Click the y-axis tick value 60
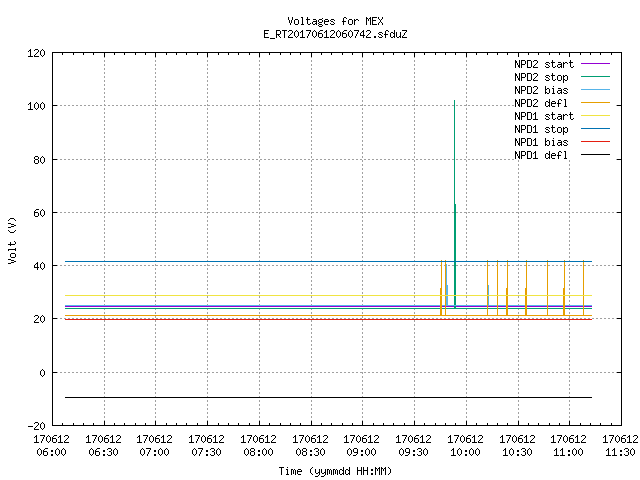The image size is (640, 480). coord(39,213)
